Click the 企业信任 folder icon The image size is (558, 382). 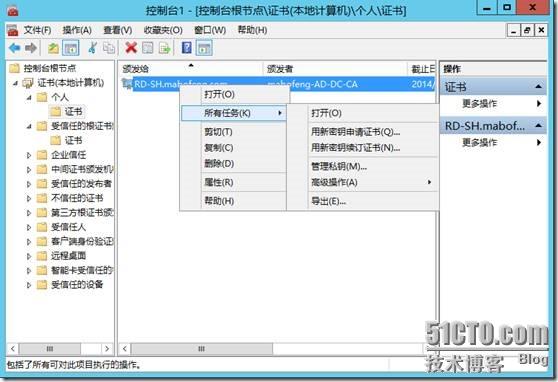[42, 155]
